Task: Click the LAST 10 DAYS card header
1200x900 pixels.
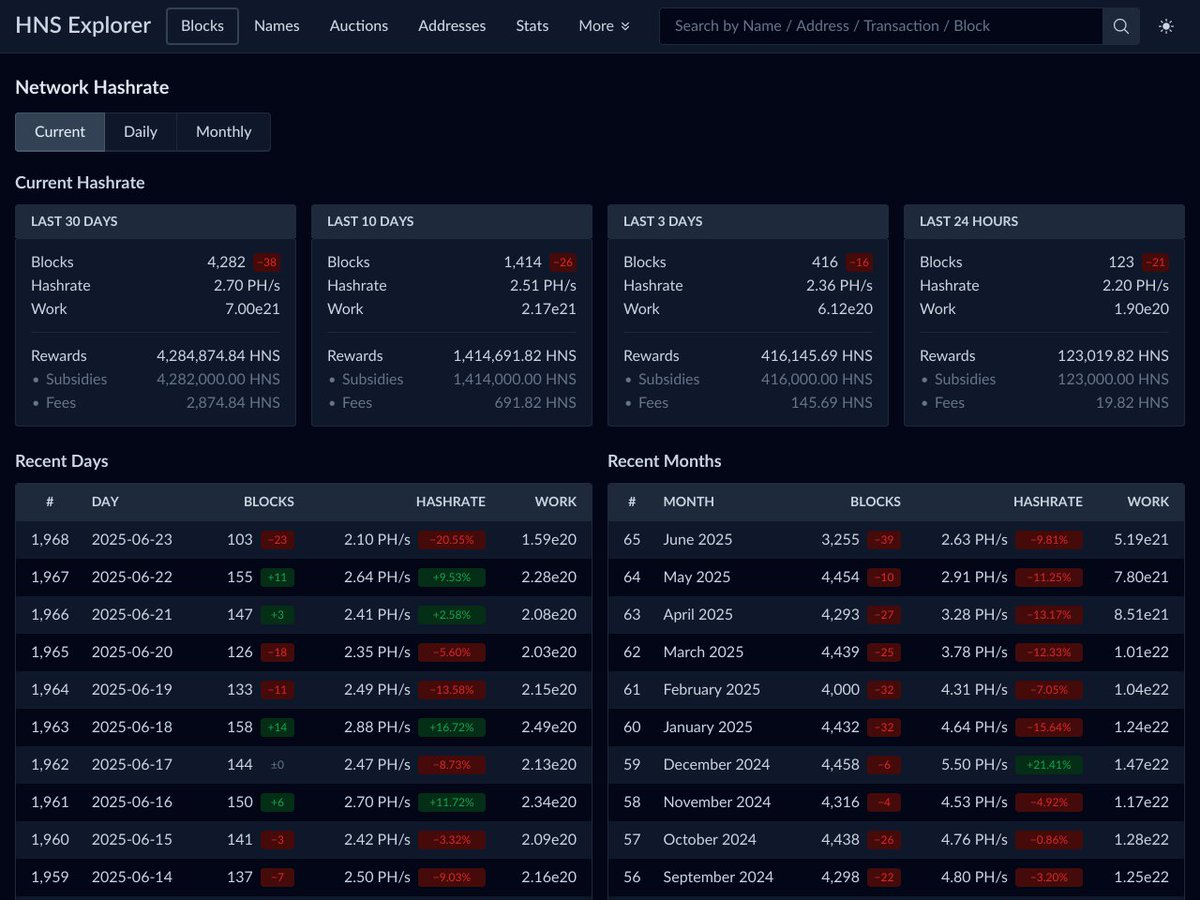Action: coord(451,221)
